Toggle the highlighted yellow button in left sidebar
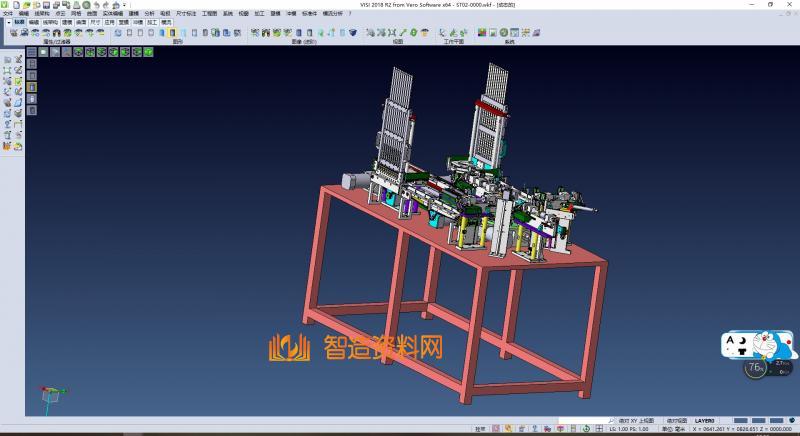 point(31,87)
